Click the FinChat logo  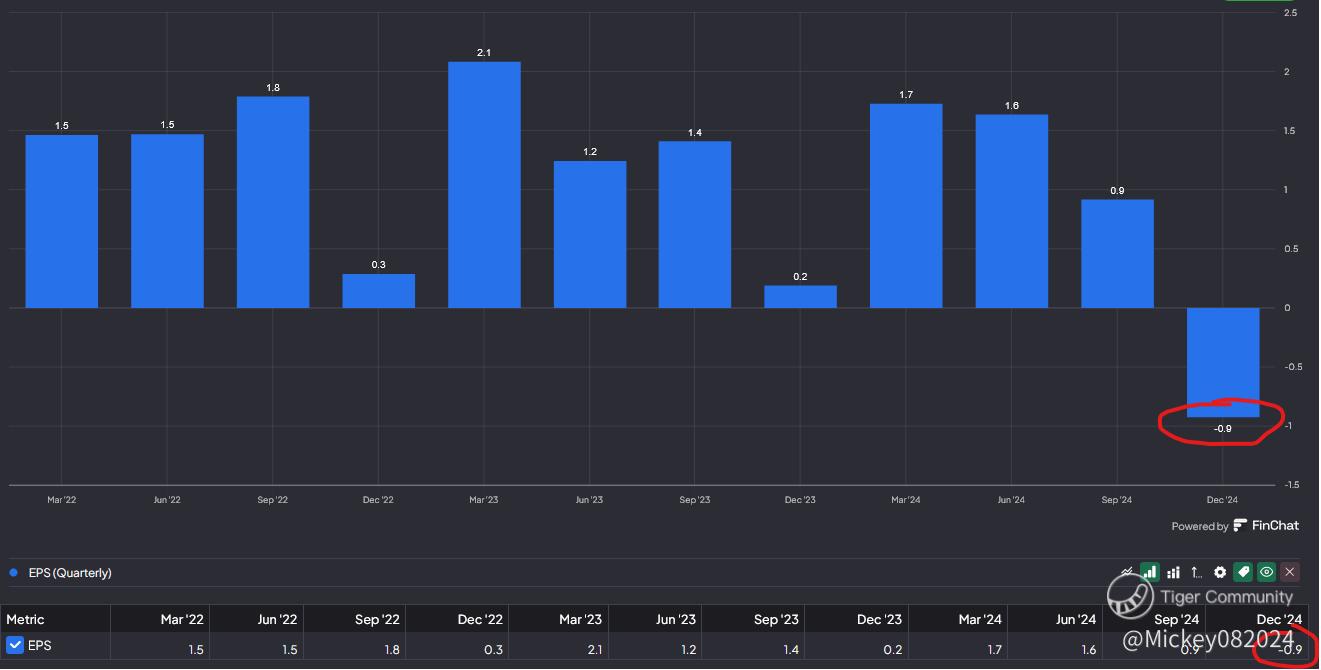point(1241,525)
